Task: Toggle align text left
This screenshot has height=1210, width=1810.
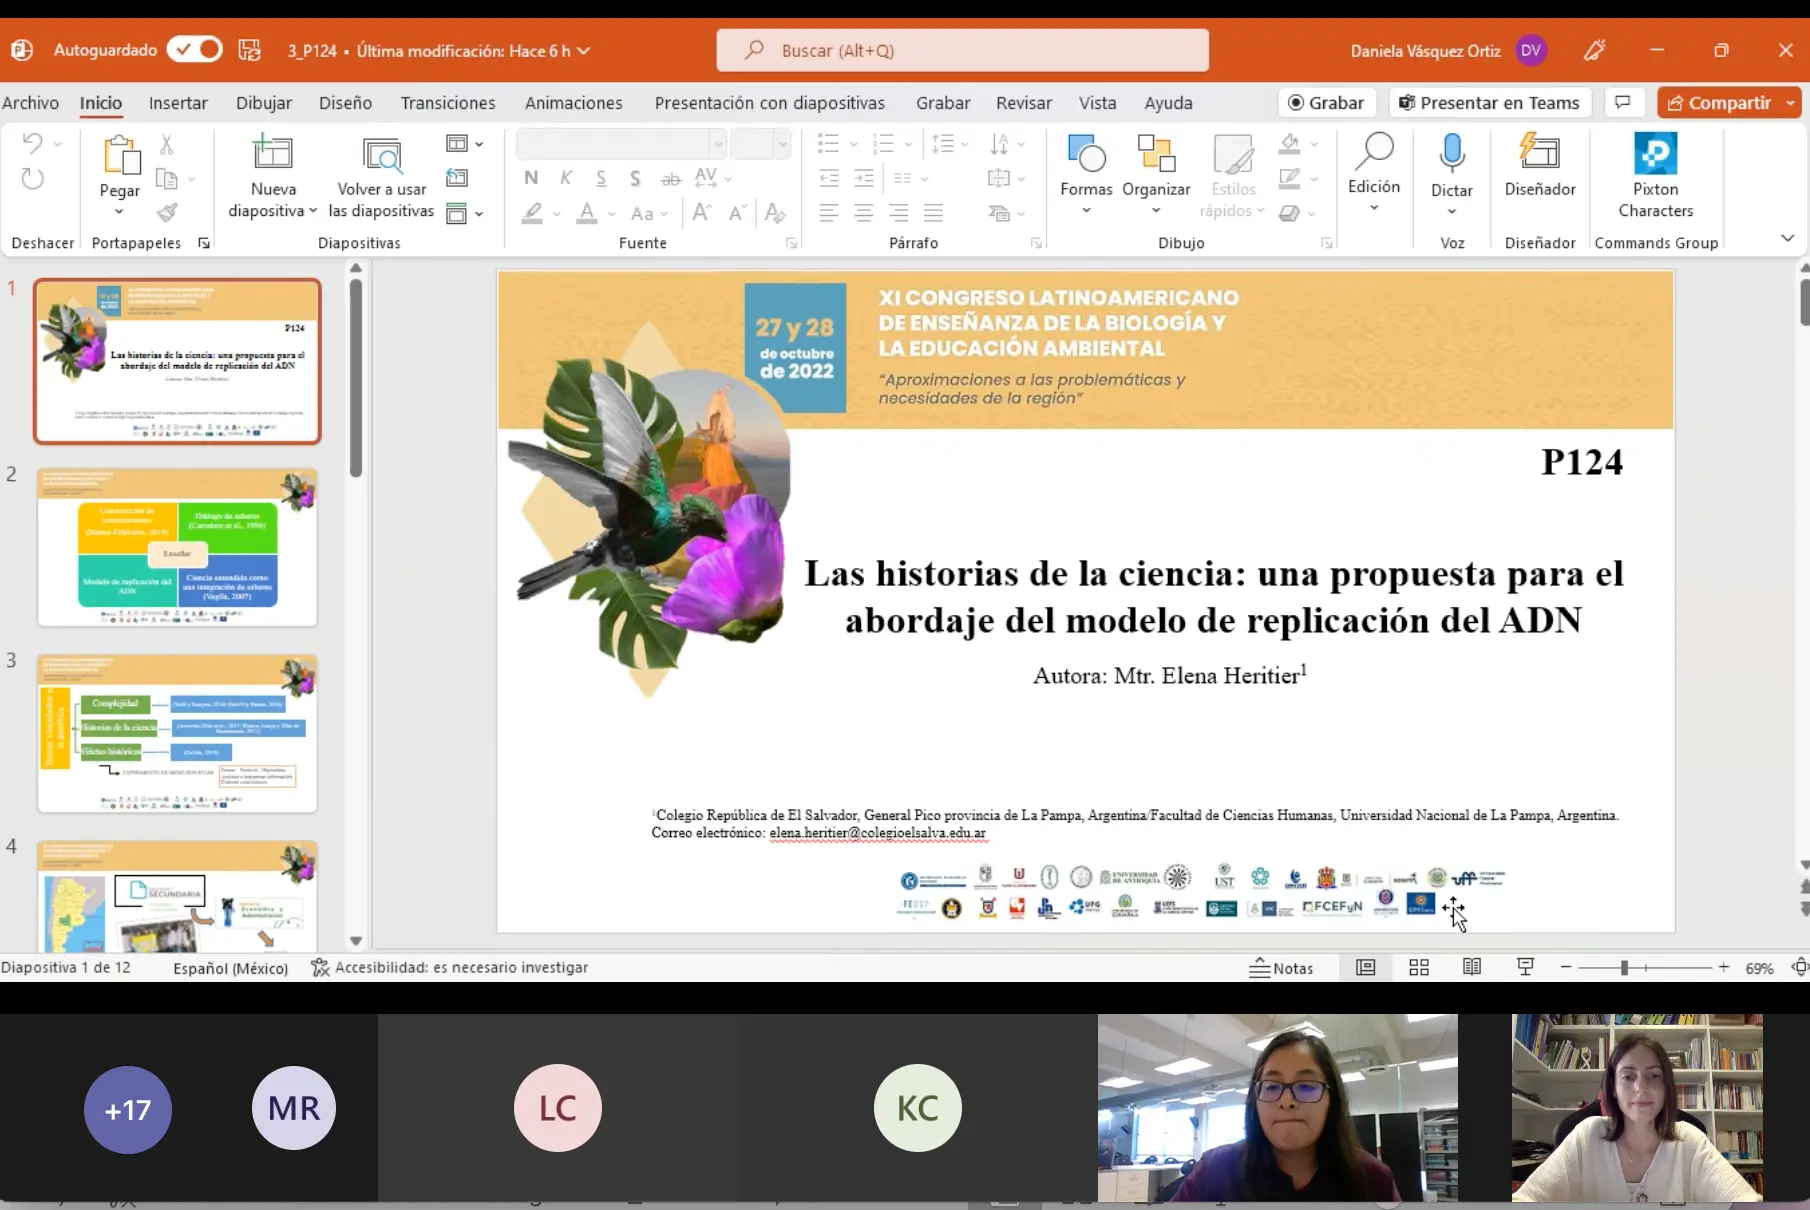Action: 829,212
